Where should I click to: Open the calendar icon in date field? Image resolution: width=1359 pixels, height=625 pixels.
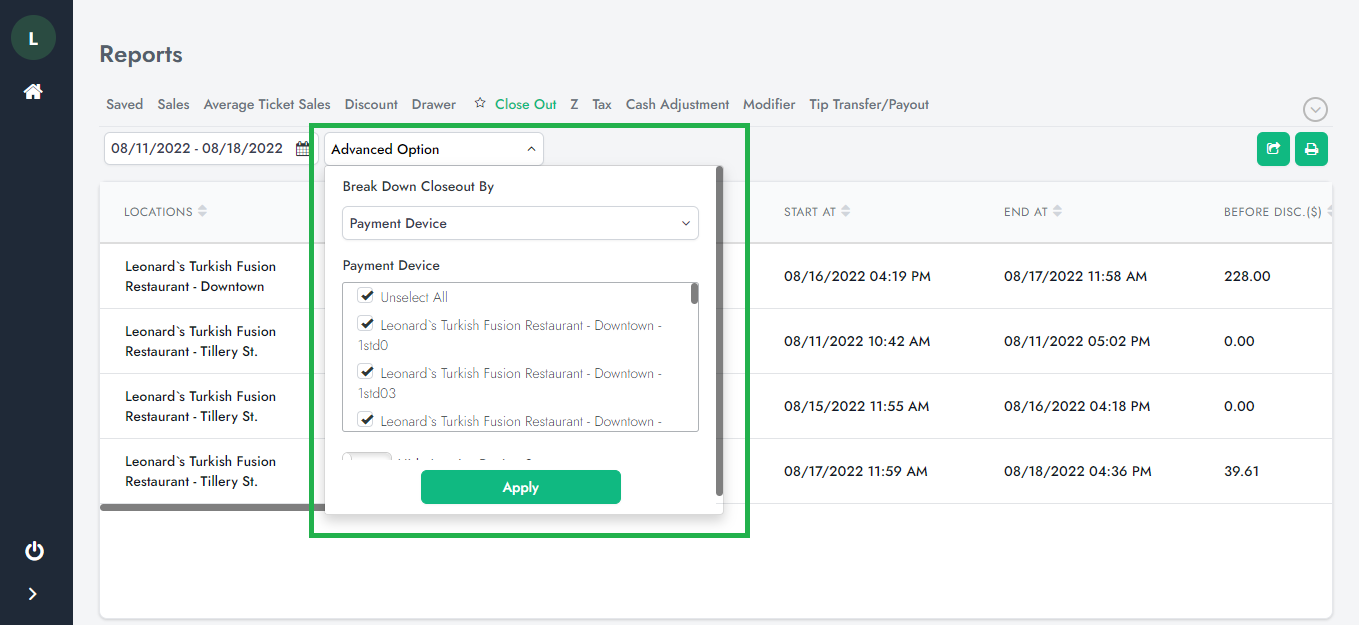pyautogui.click(x=302, y=149)
